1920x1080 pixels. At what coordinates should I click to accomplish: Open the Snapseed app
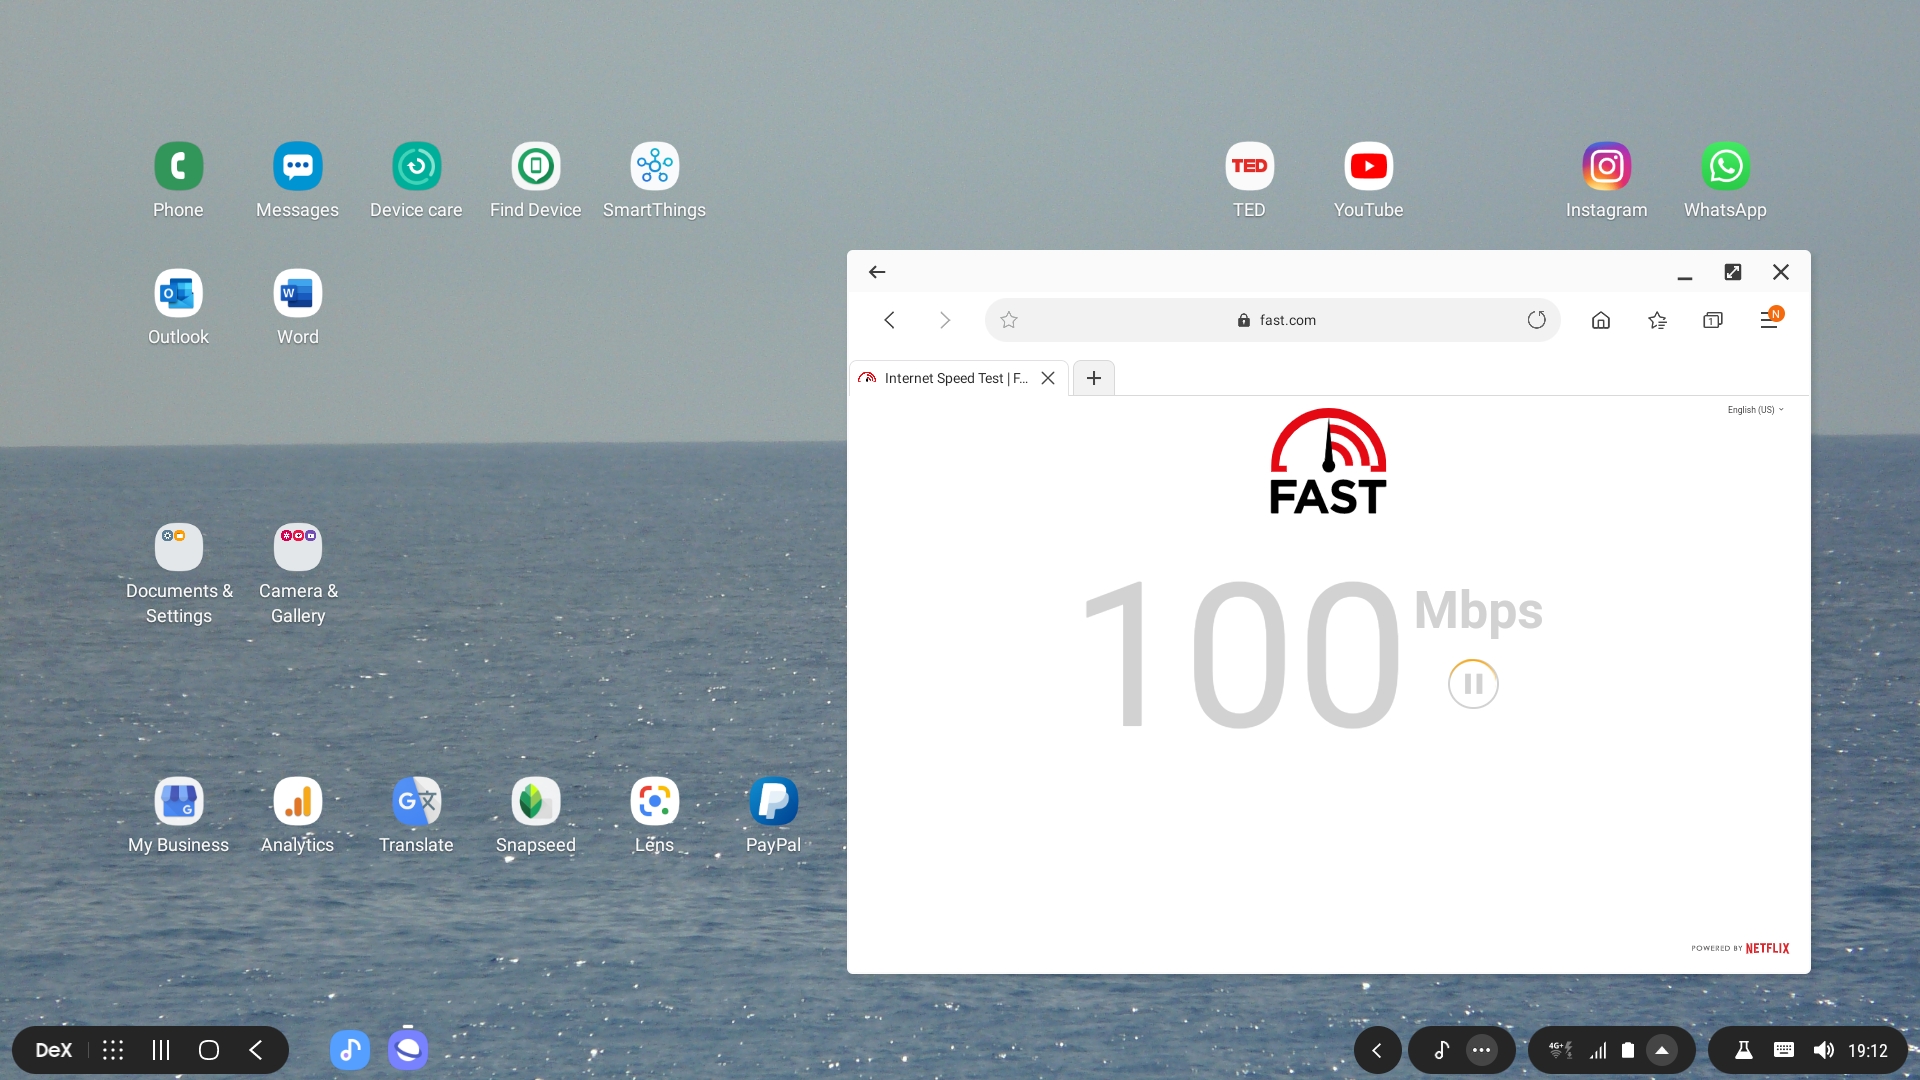coord(535,802)
